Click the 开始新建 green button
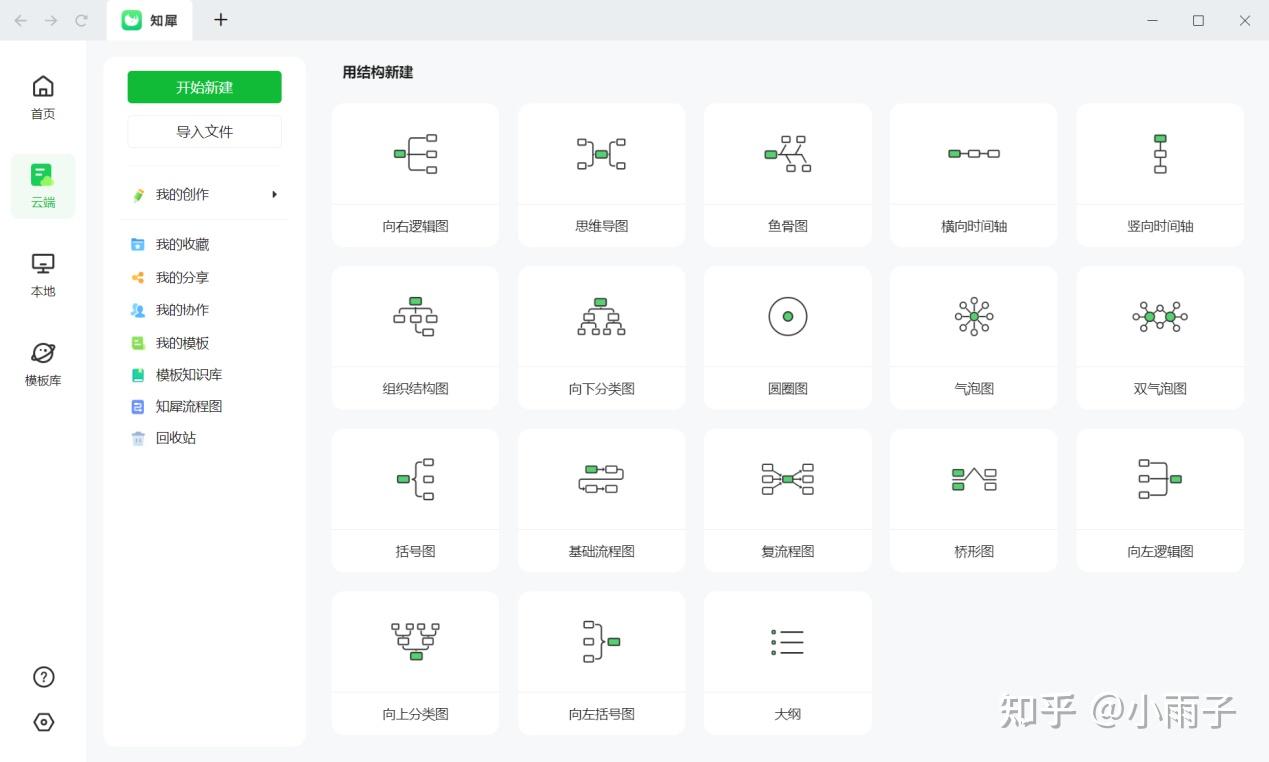 click(204, 87)
